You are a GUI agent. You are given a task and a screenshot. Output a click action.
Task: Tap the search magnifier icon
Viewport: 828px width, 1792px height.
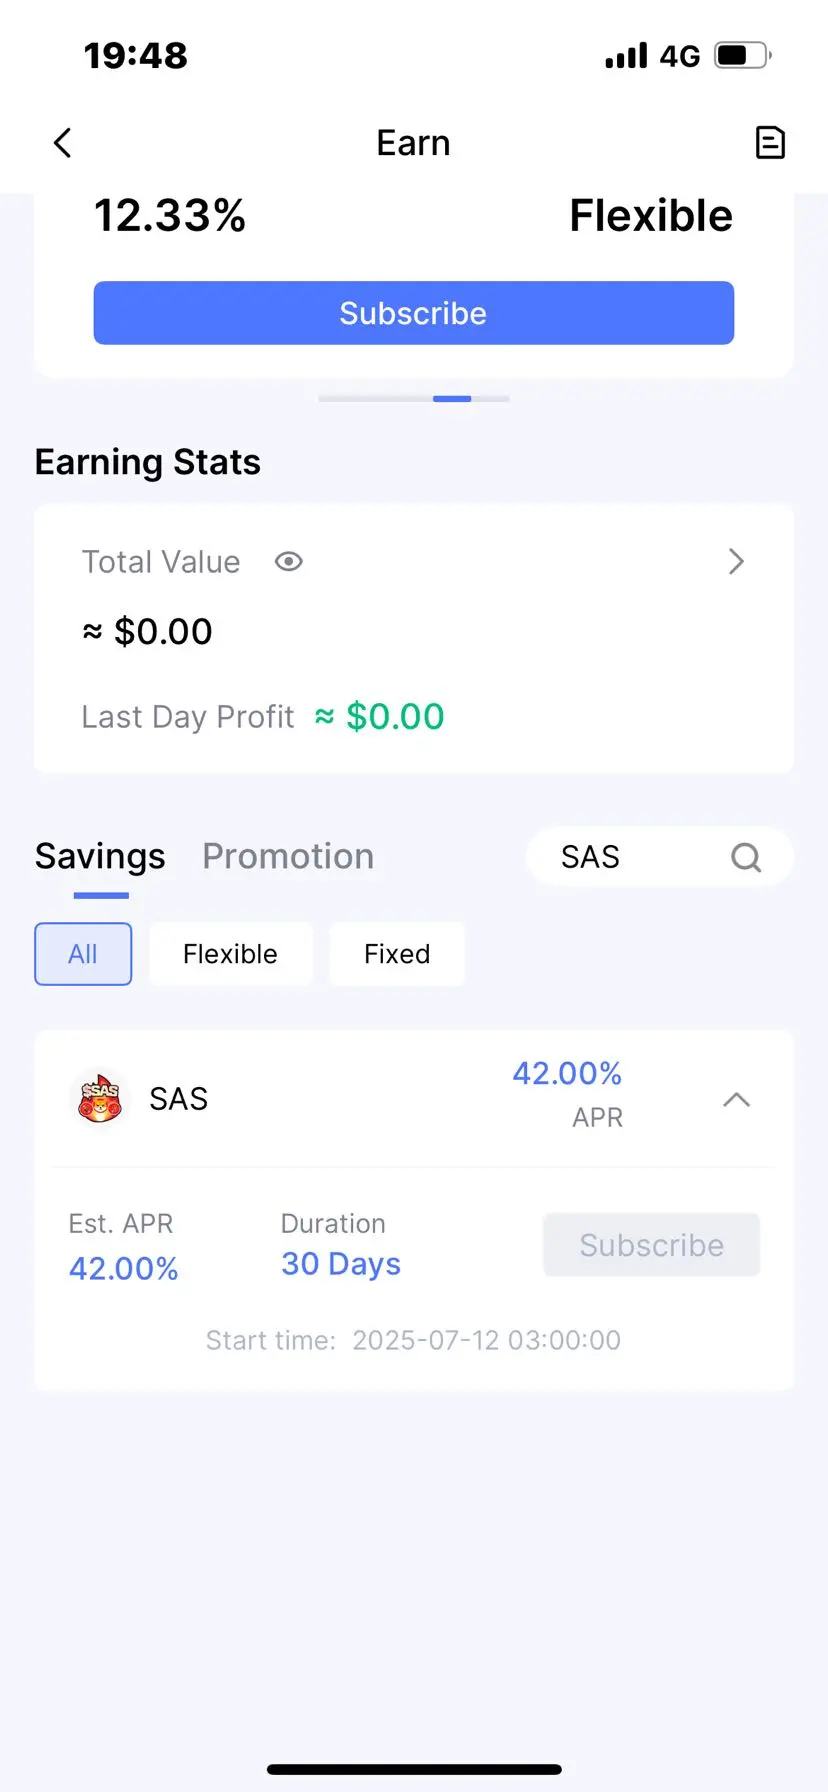[x=746, y=857]
